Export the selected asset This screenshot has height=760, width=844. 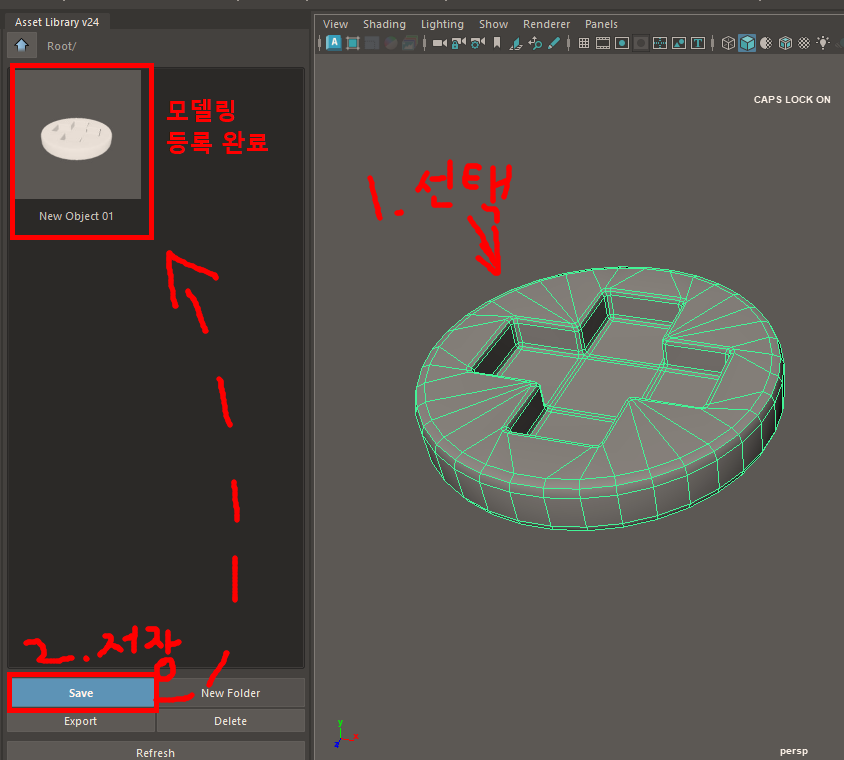pos(80,721)
